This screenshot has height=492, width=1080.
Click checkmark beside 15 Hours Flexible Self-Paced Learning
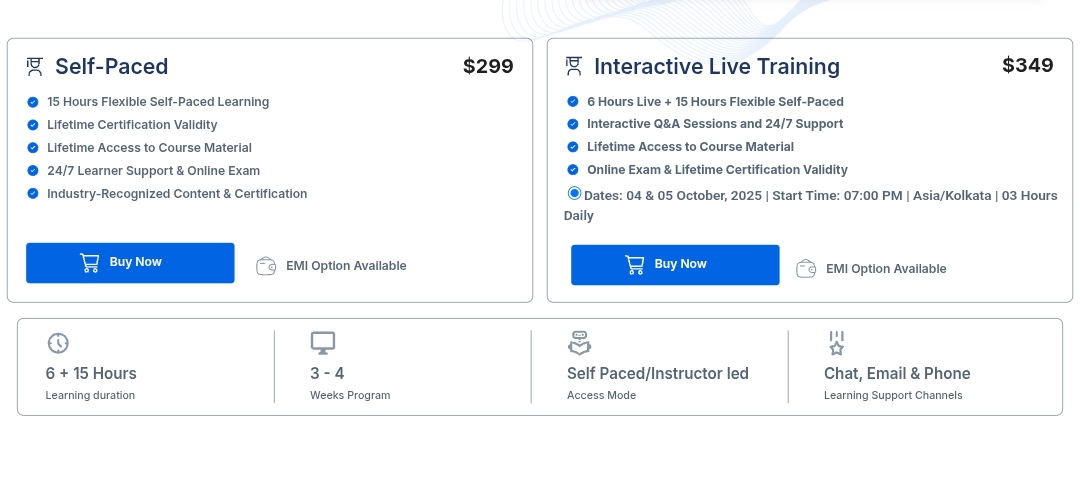point(33,102)
